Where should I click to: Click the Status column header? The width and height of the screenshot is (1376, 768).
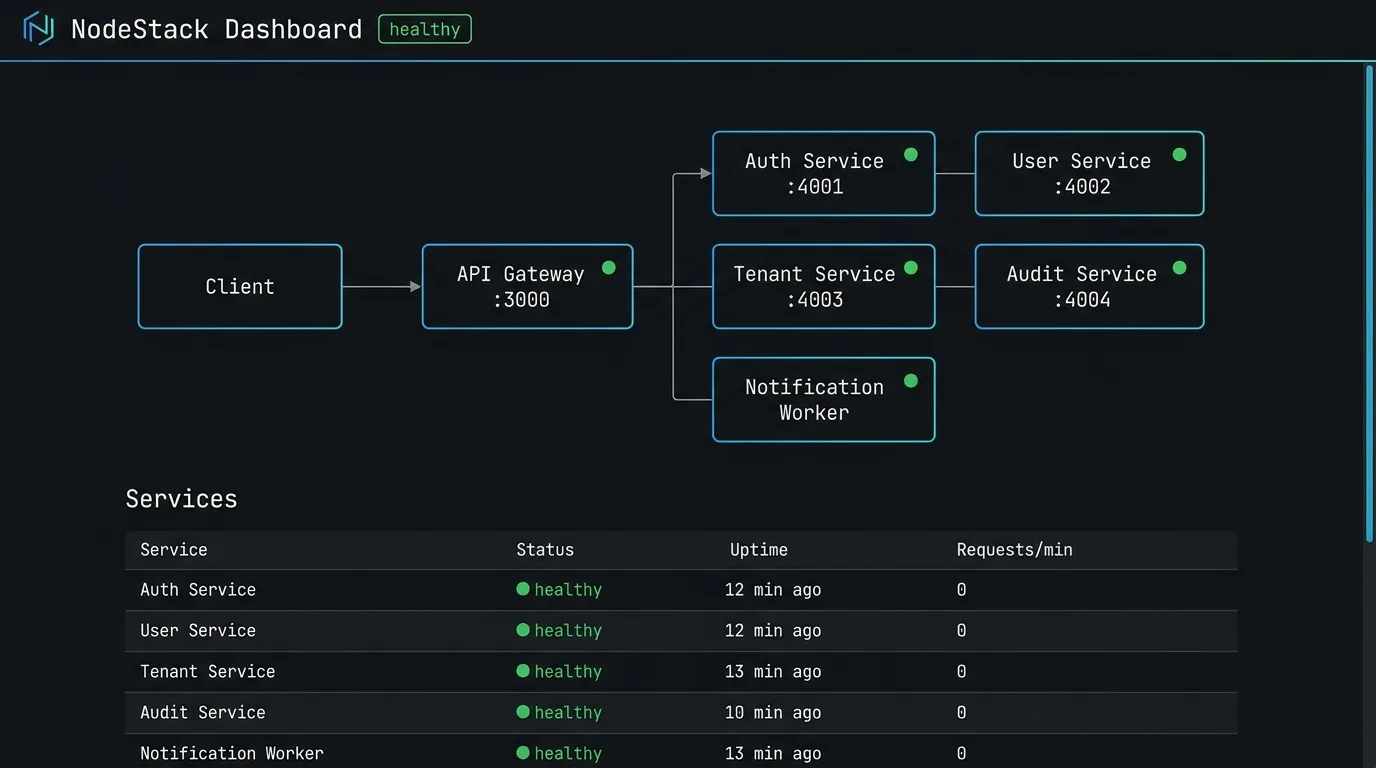[545, 550]
